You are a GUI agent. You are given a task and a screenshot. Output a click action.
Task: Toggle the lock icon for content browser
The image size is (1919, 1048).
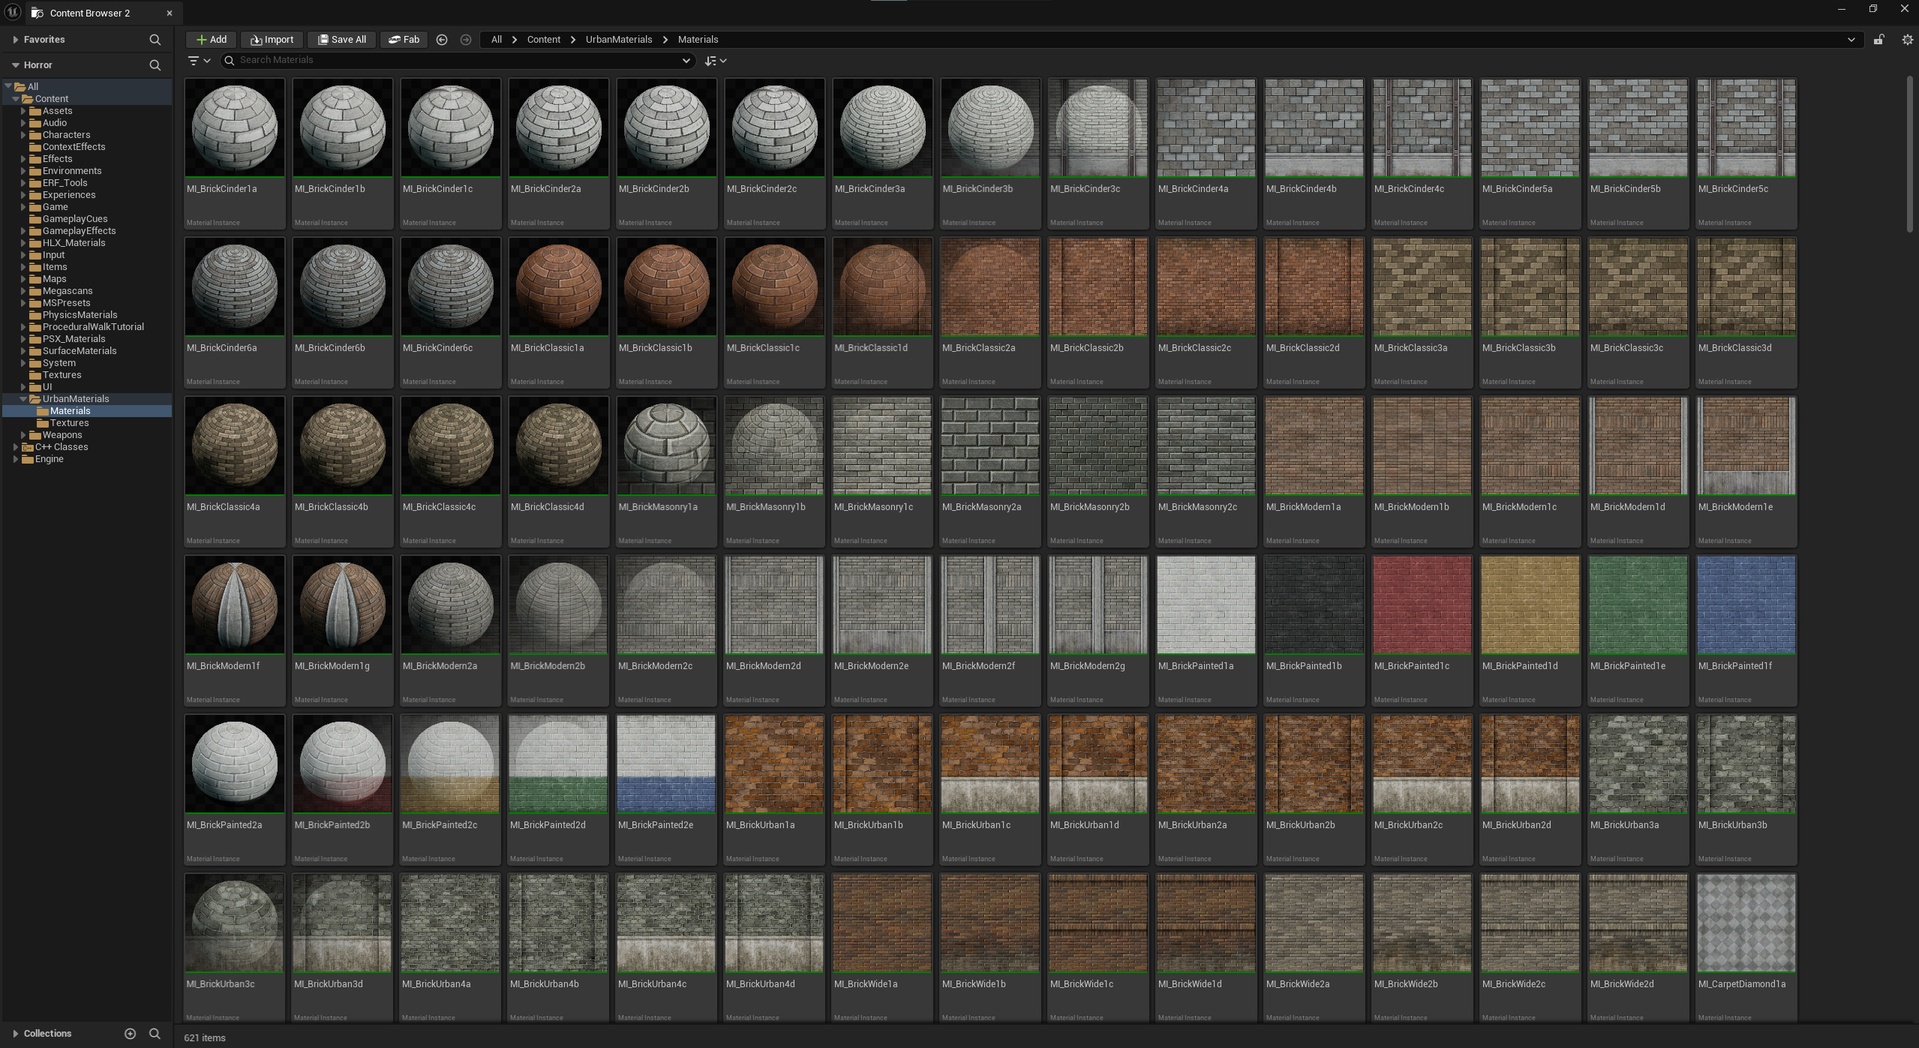(1879, 40)
